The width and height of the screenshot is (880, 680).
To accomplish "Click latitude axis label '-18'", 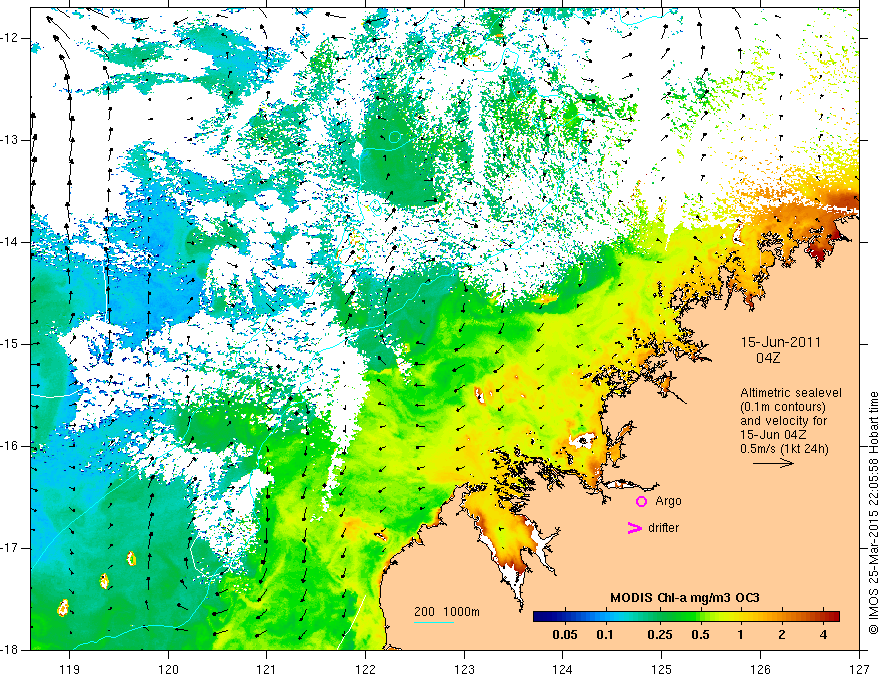I will (x=10, y=650).
